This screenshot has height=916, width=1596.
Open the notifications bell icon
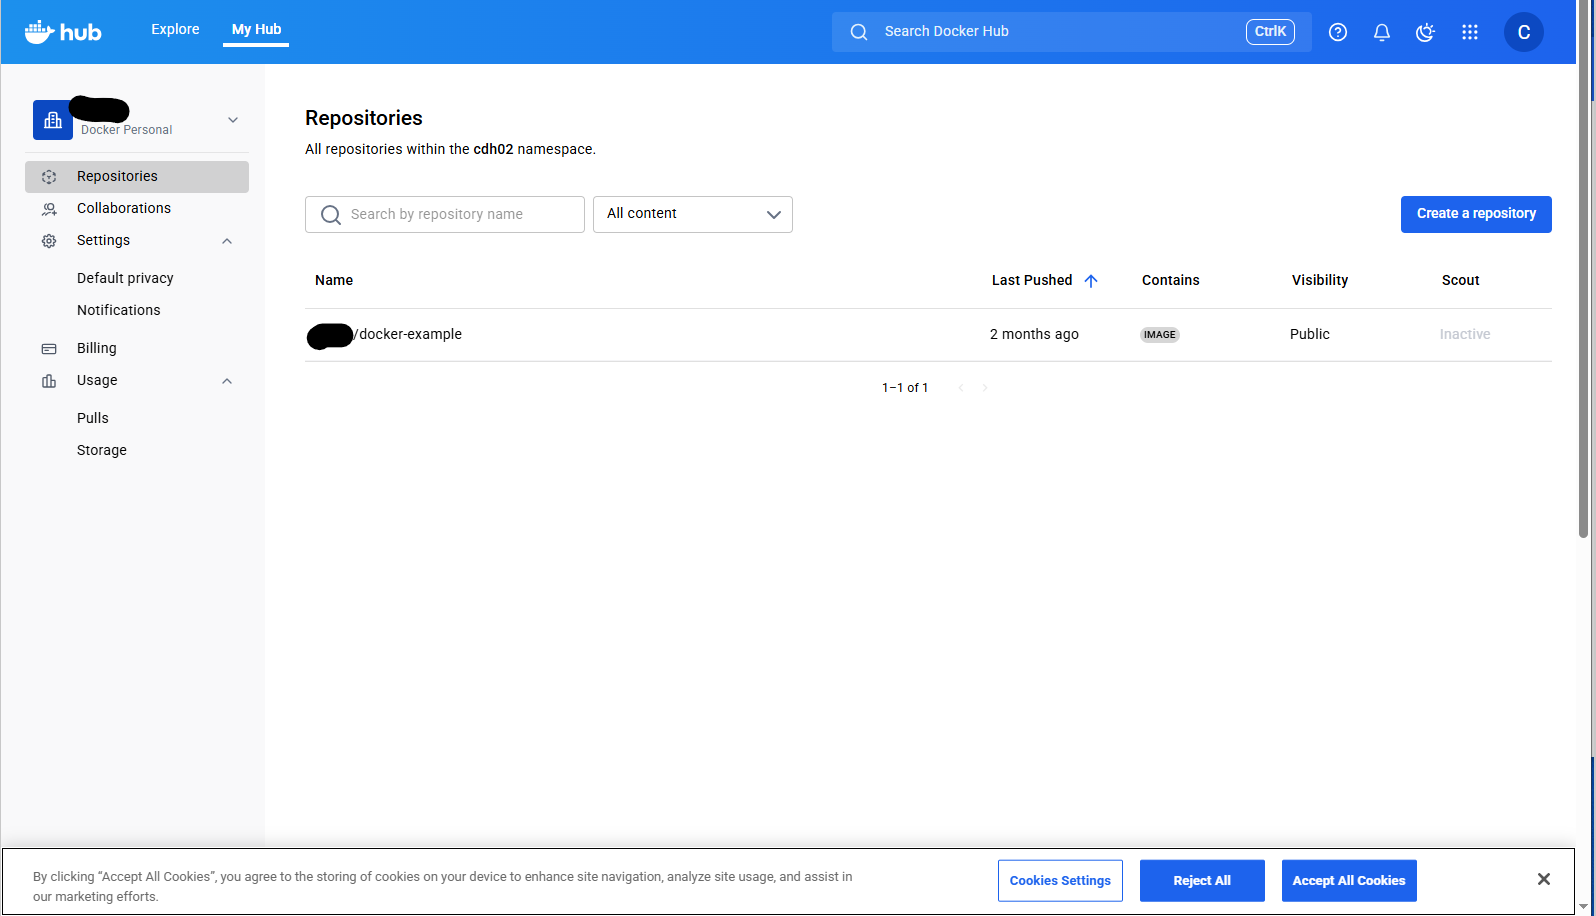(1382, 32)
